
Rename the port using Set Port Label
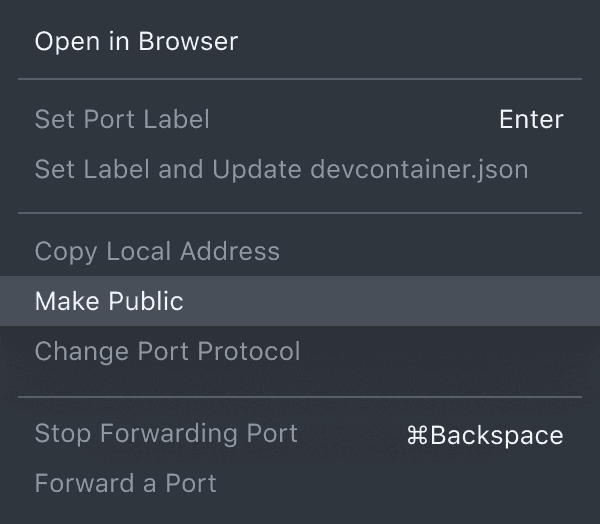point(122,120)
